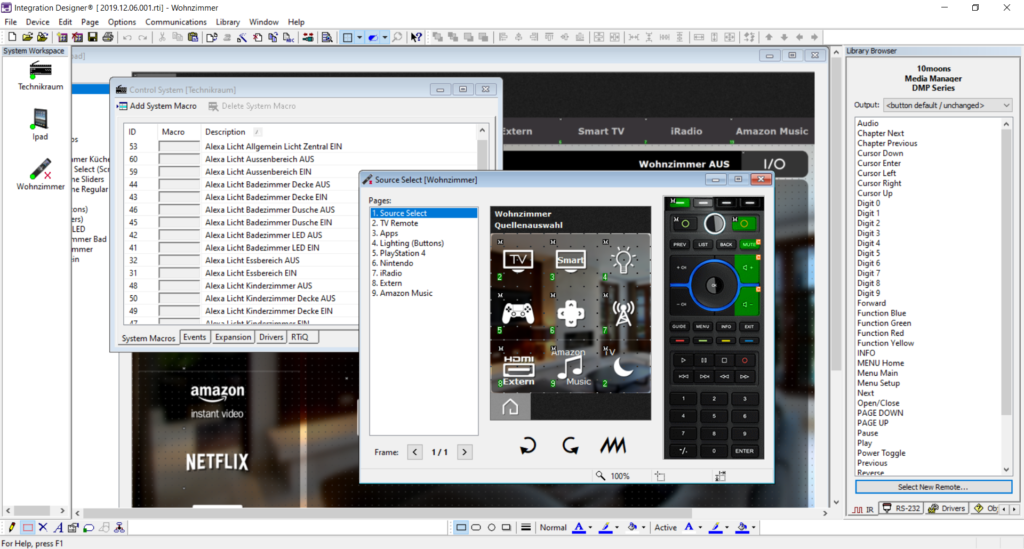Select the Ipad device in System Workspace
This screenshot has height=549, width=1024.
click(x=40, y=125)
